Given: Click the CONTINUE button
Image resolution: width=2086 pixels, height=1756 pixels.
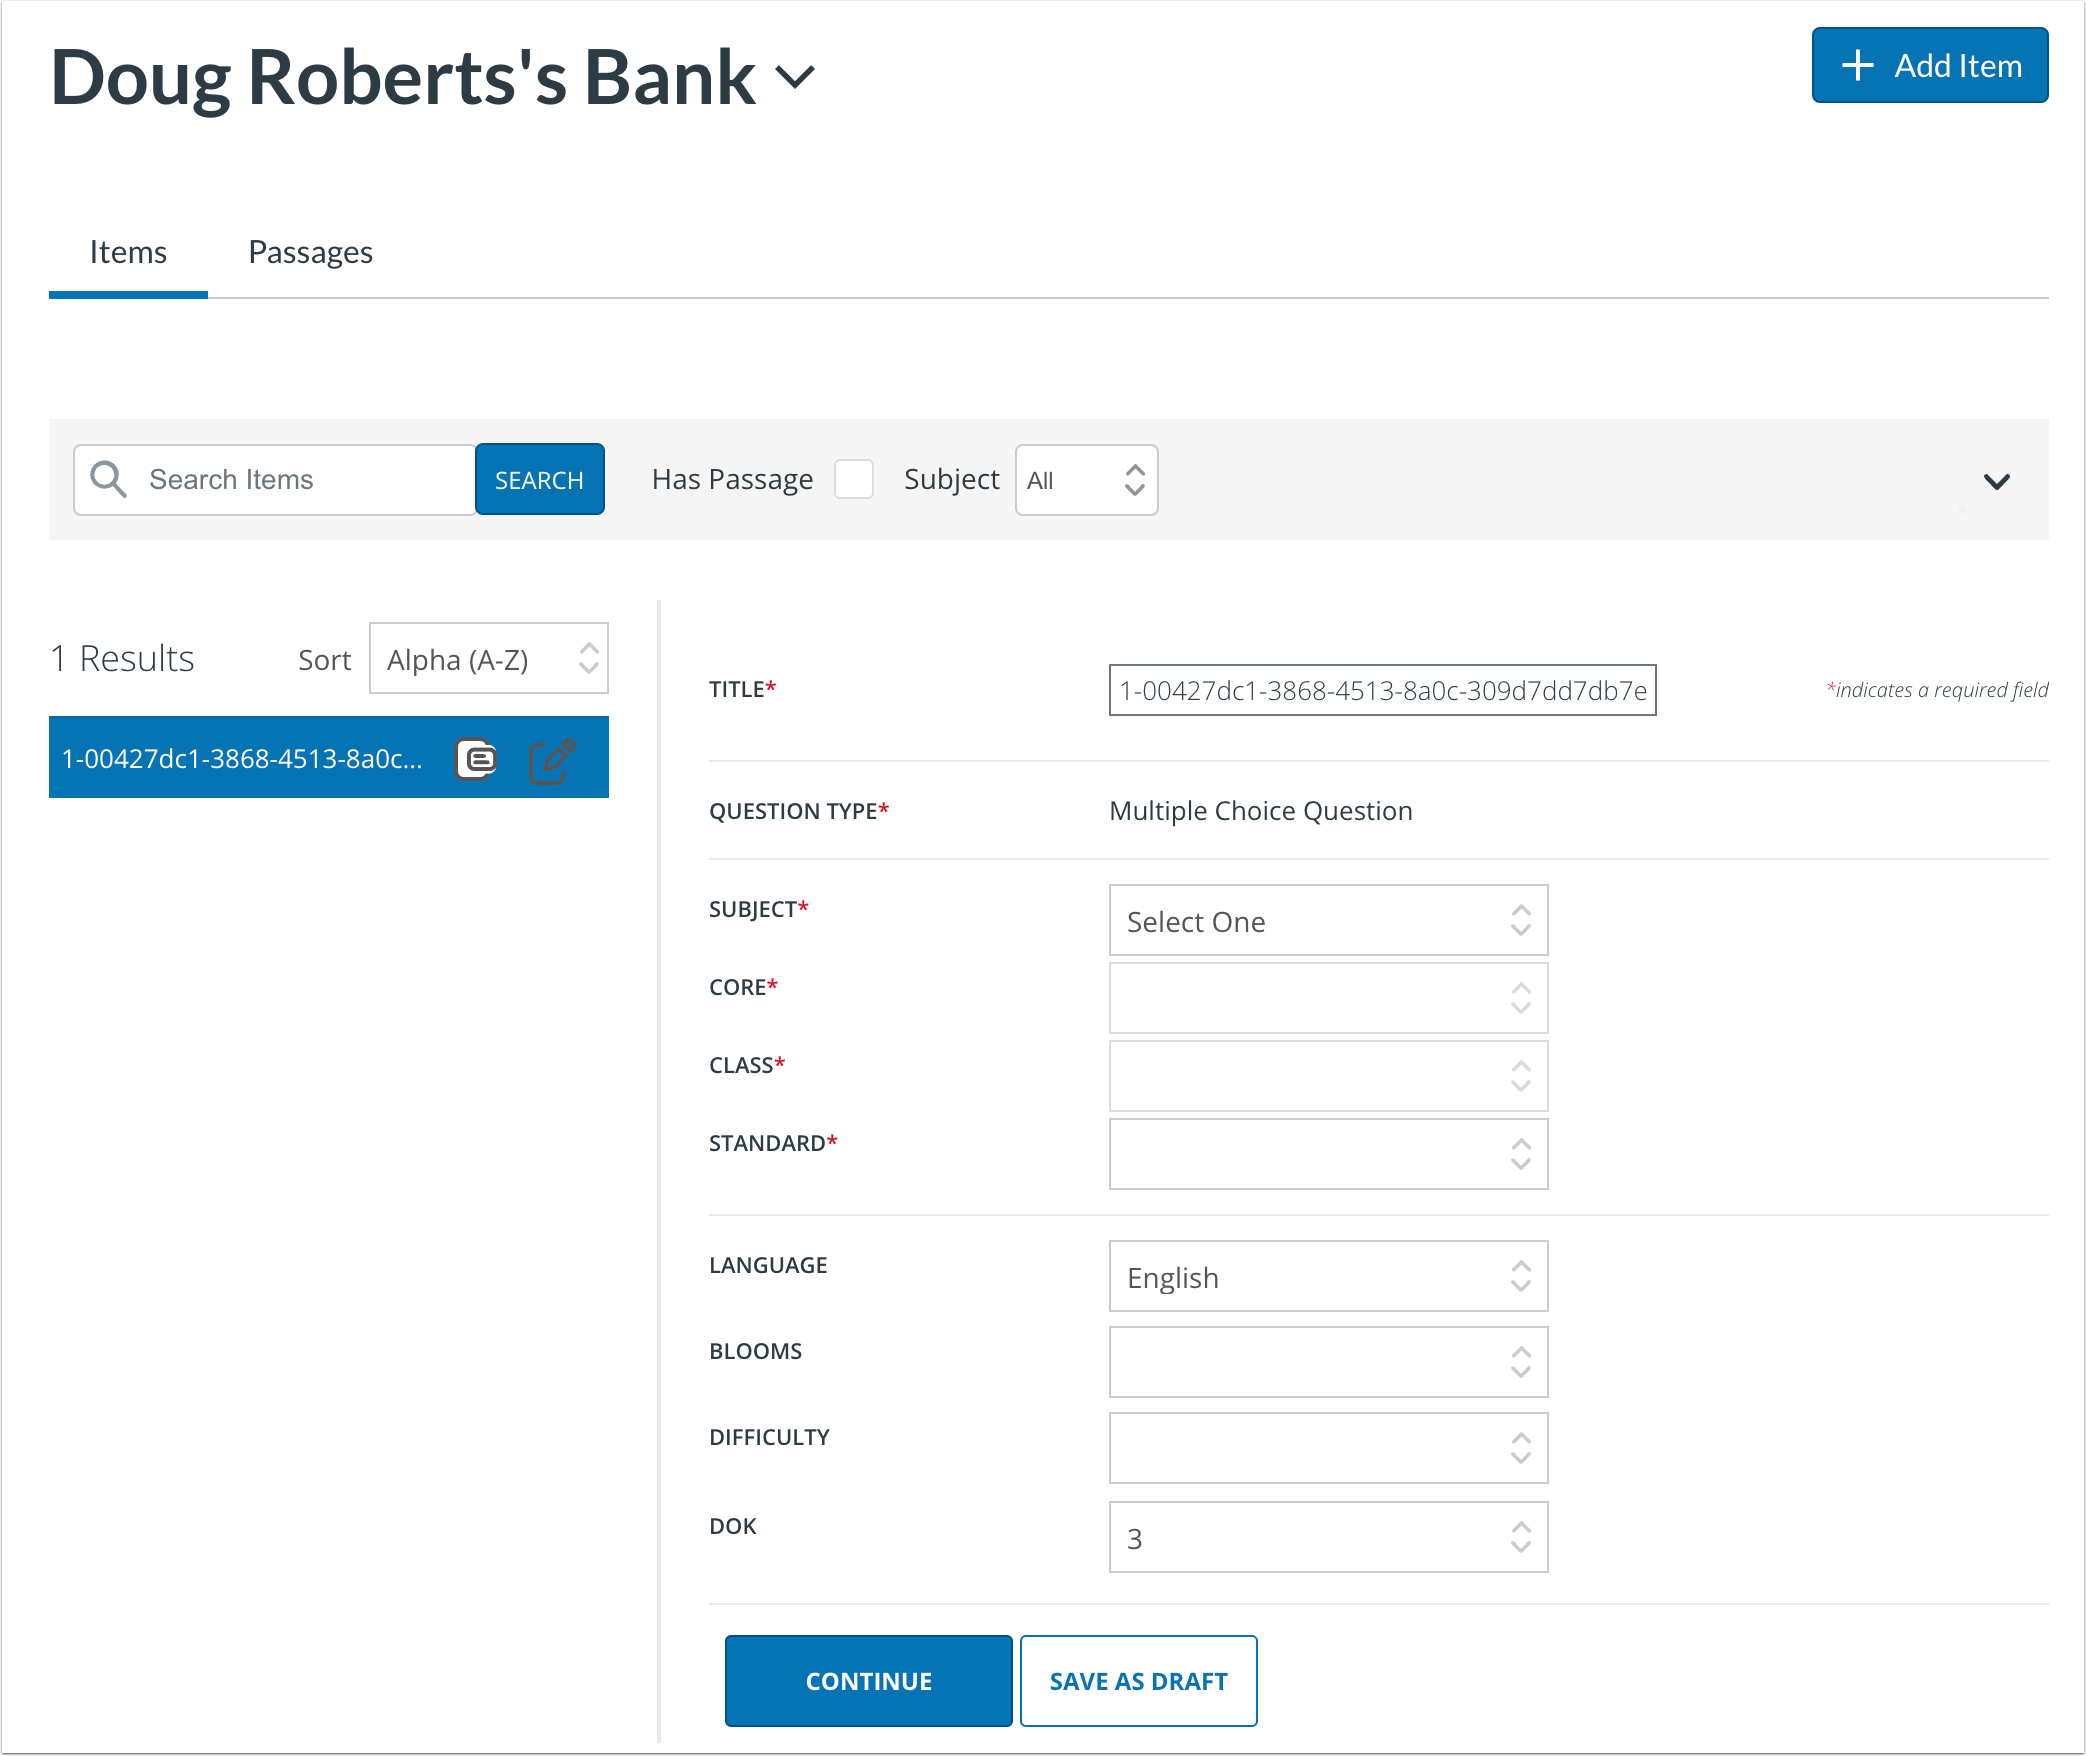Looking at the screenshot, I should (868, 1680).
